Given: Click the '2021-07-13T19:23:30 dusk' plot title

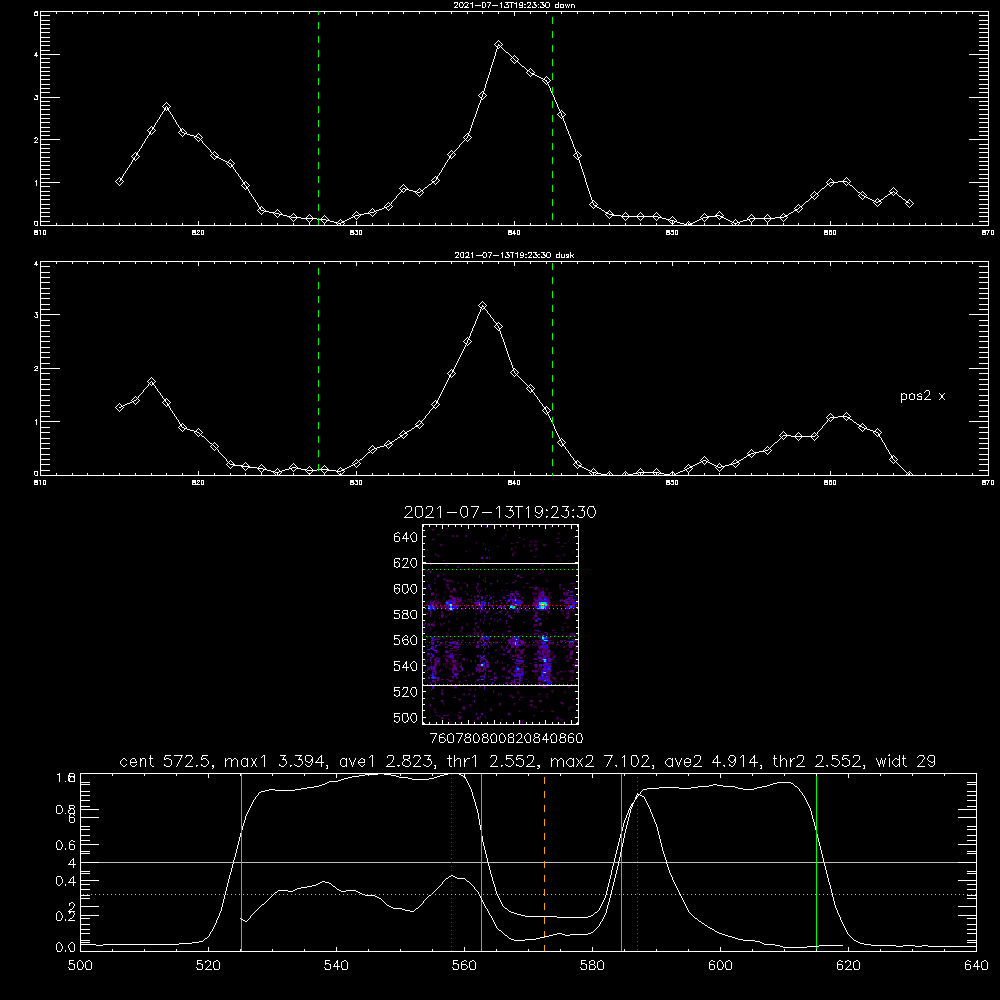Looking at the screenshot, I should coord(514,255).
